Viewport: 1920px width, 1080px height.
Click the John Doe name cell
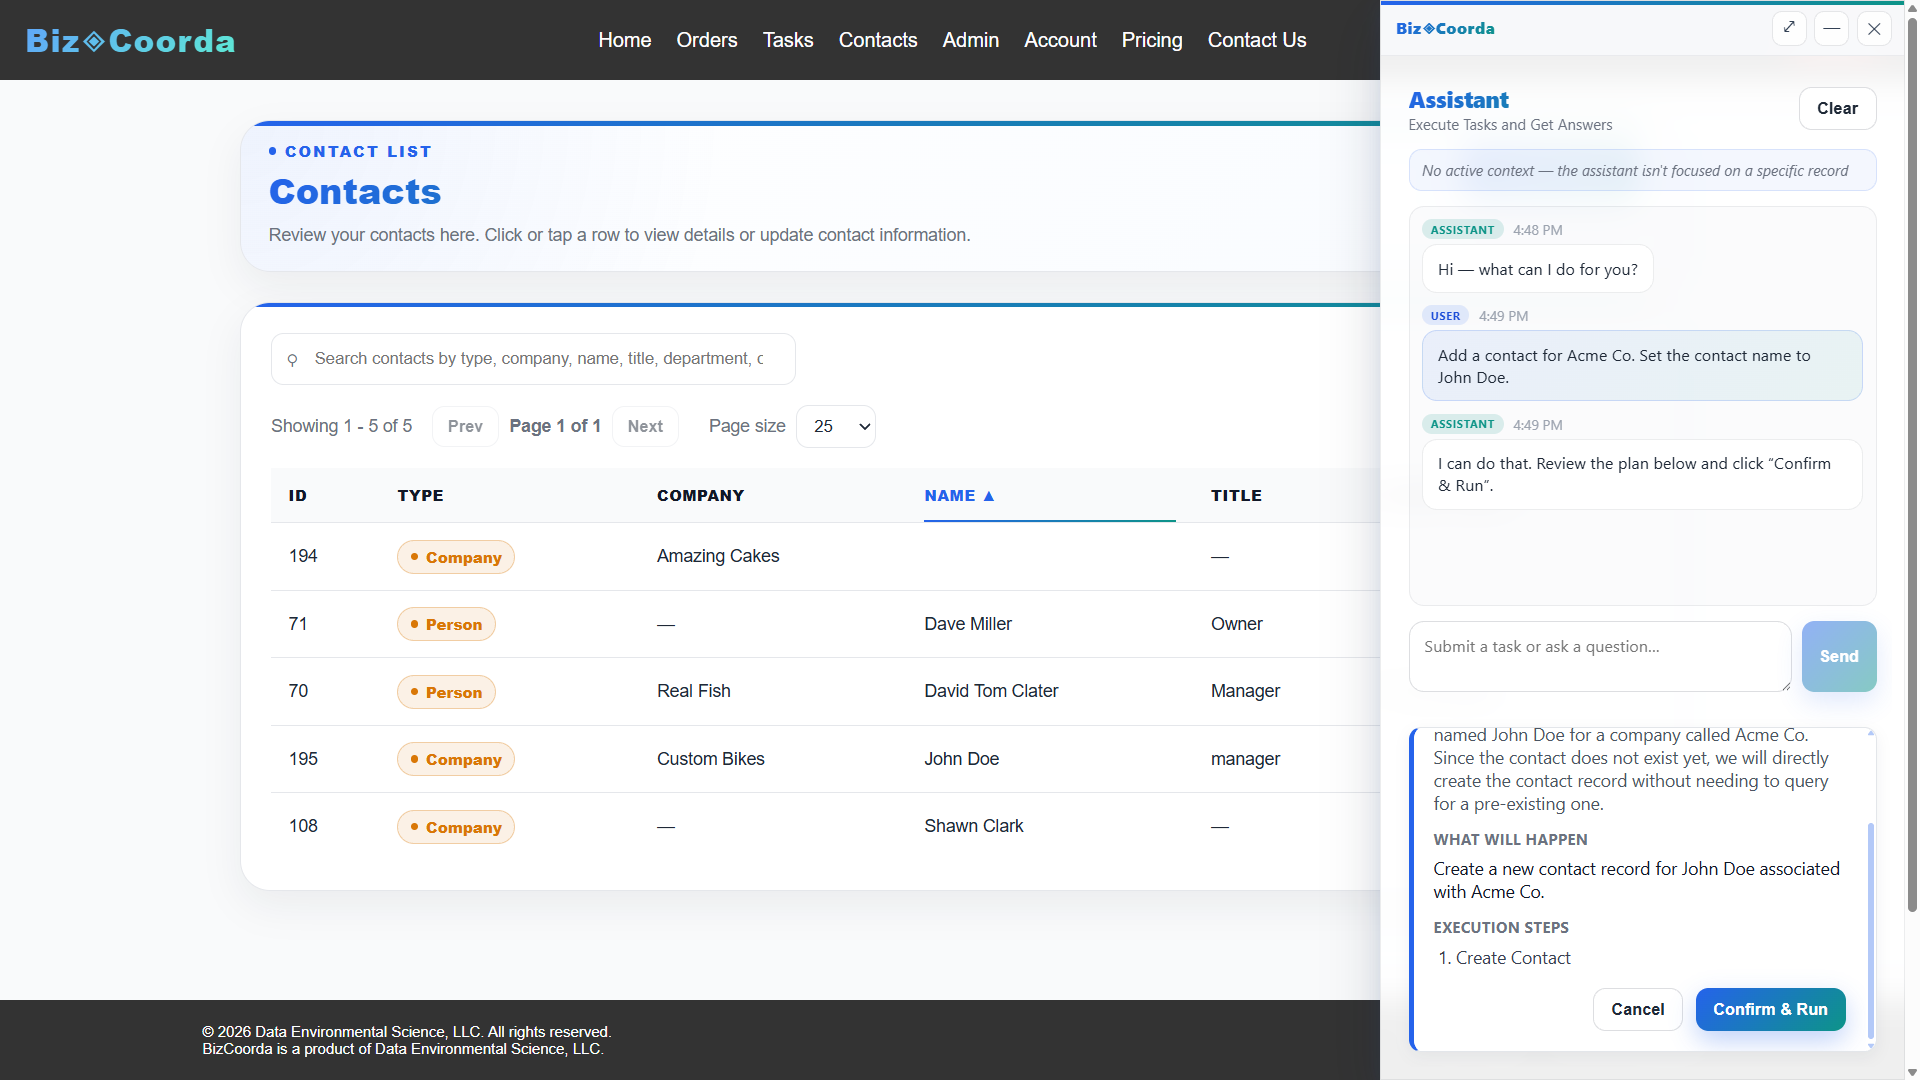962,759
